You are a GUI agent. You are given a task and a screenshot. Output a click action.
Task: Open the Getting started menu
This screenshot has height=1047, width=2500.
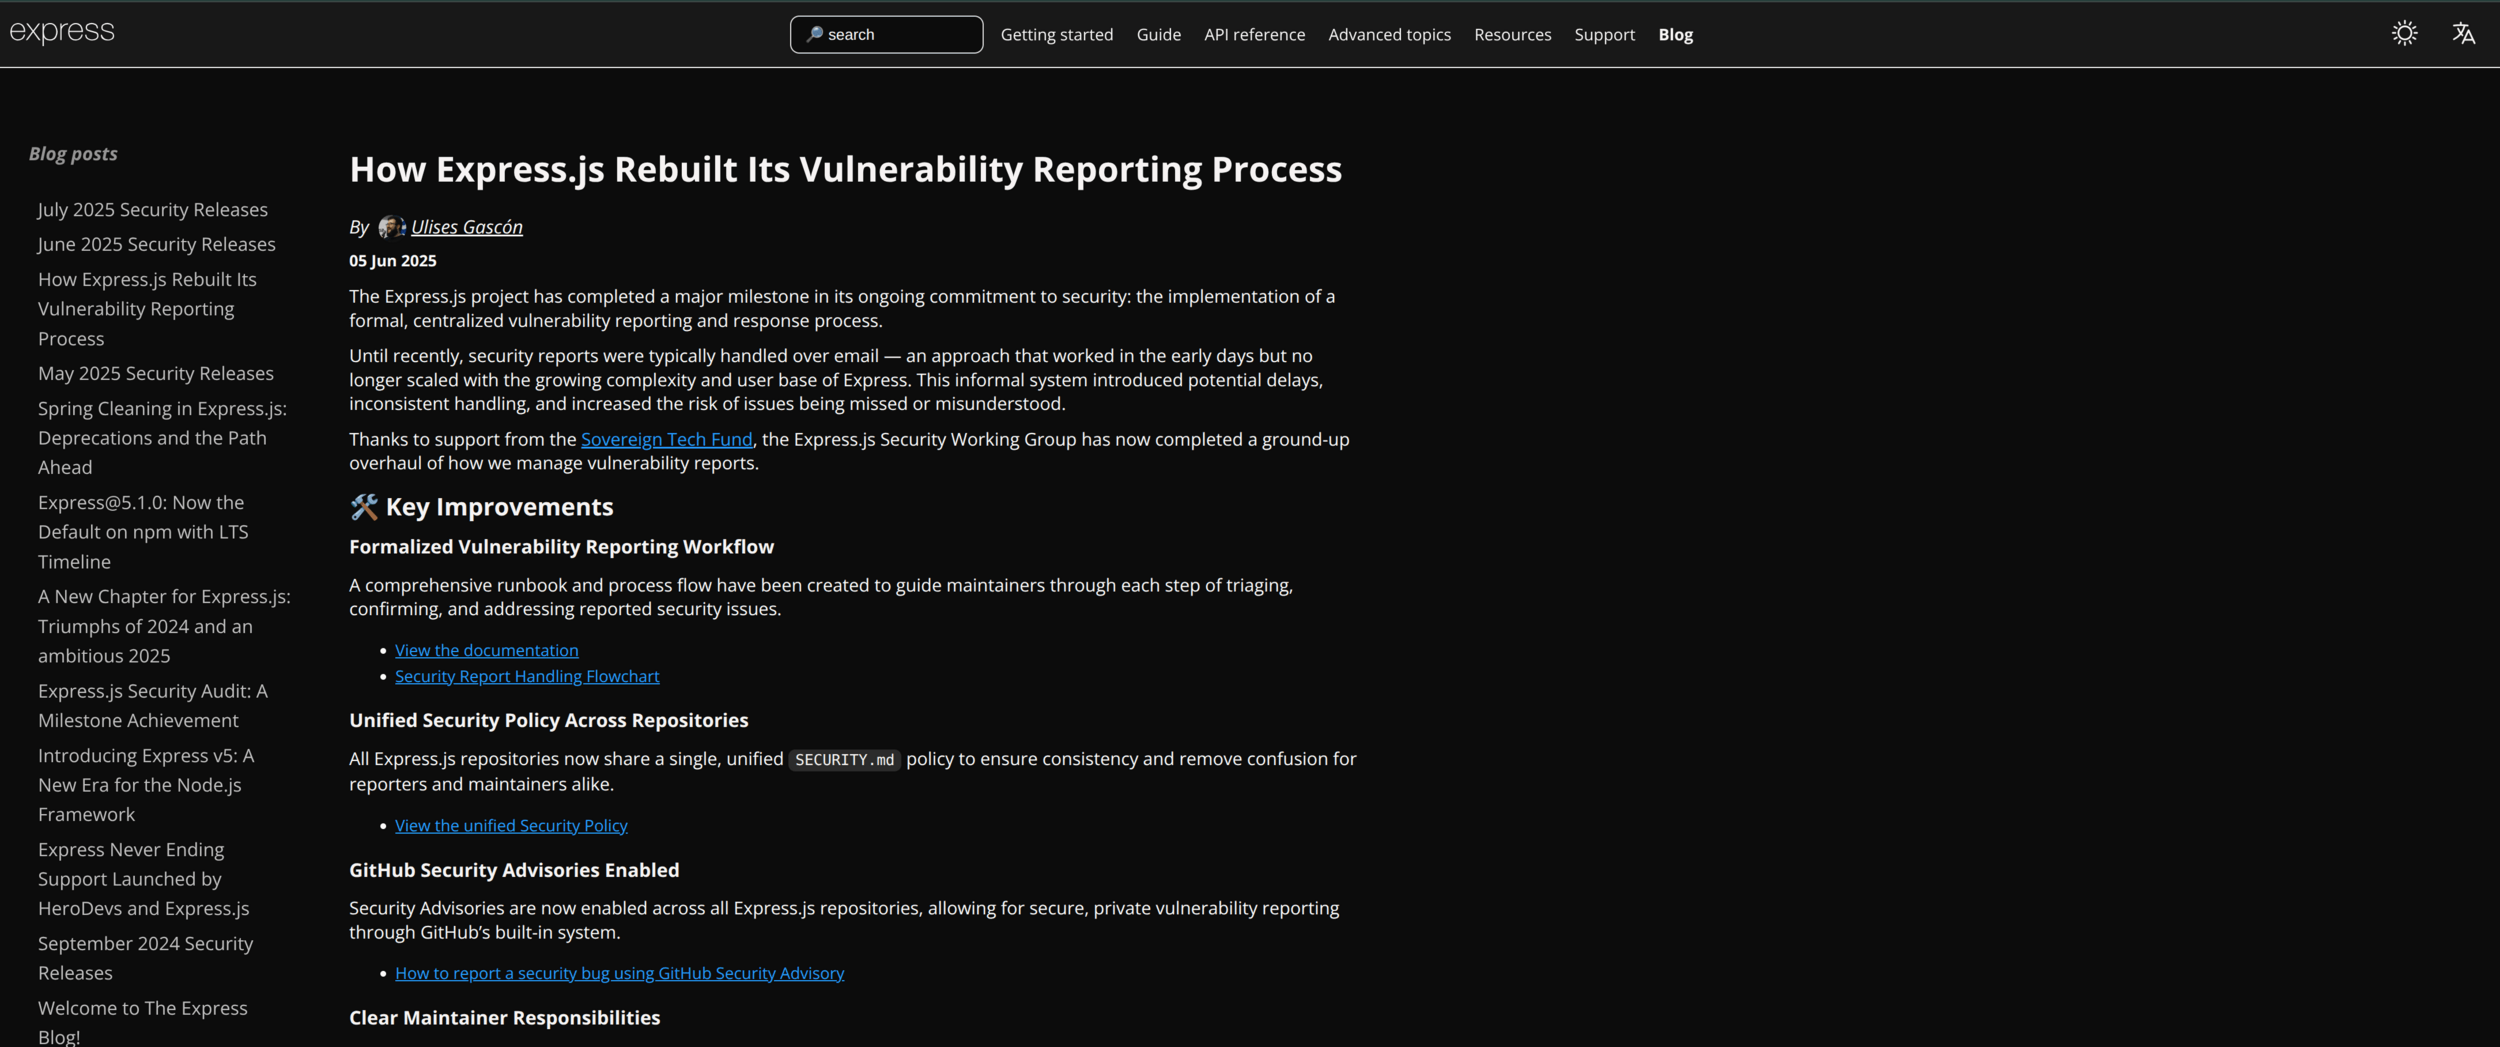pyautogui.click(x=1056, y=34)
